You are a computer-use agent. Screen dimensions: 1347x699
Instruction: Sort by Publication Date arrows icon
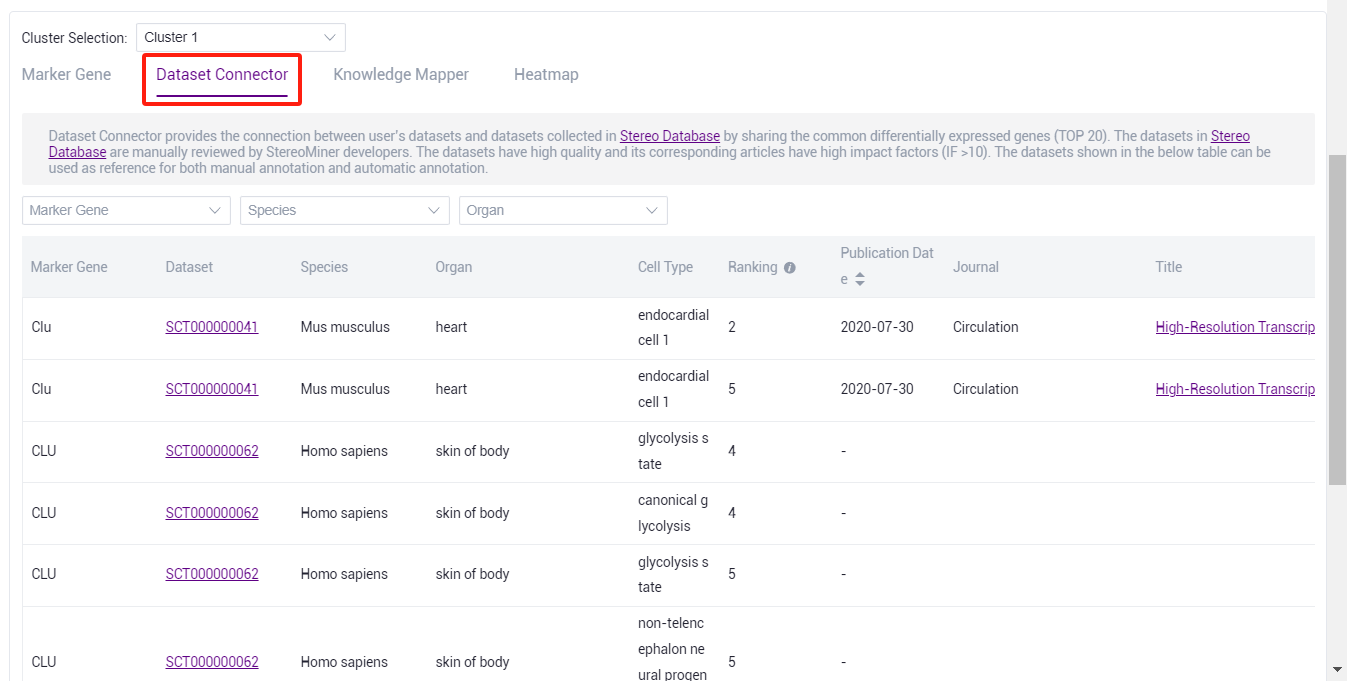coord(860,280)
